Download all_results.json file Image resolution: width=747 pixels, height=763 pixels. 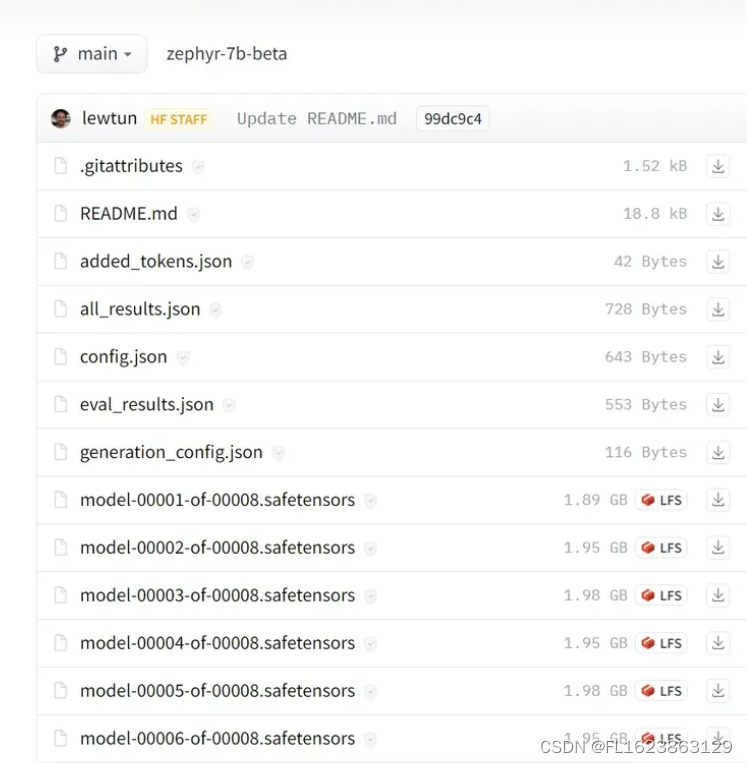click(718, 309)
